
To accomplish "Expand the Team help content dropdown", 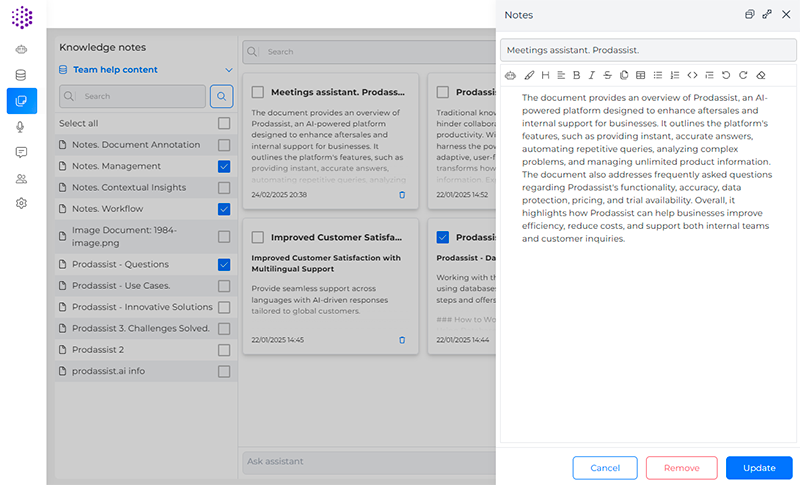I will coord(229,70).
